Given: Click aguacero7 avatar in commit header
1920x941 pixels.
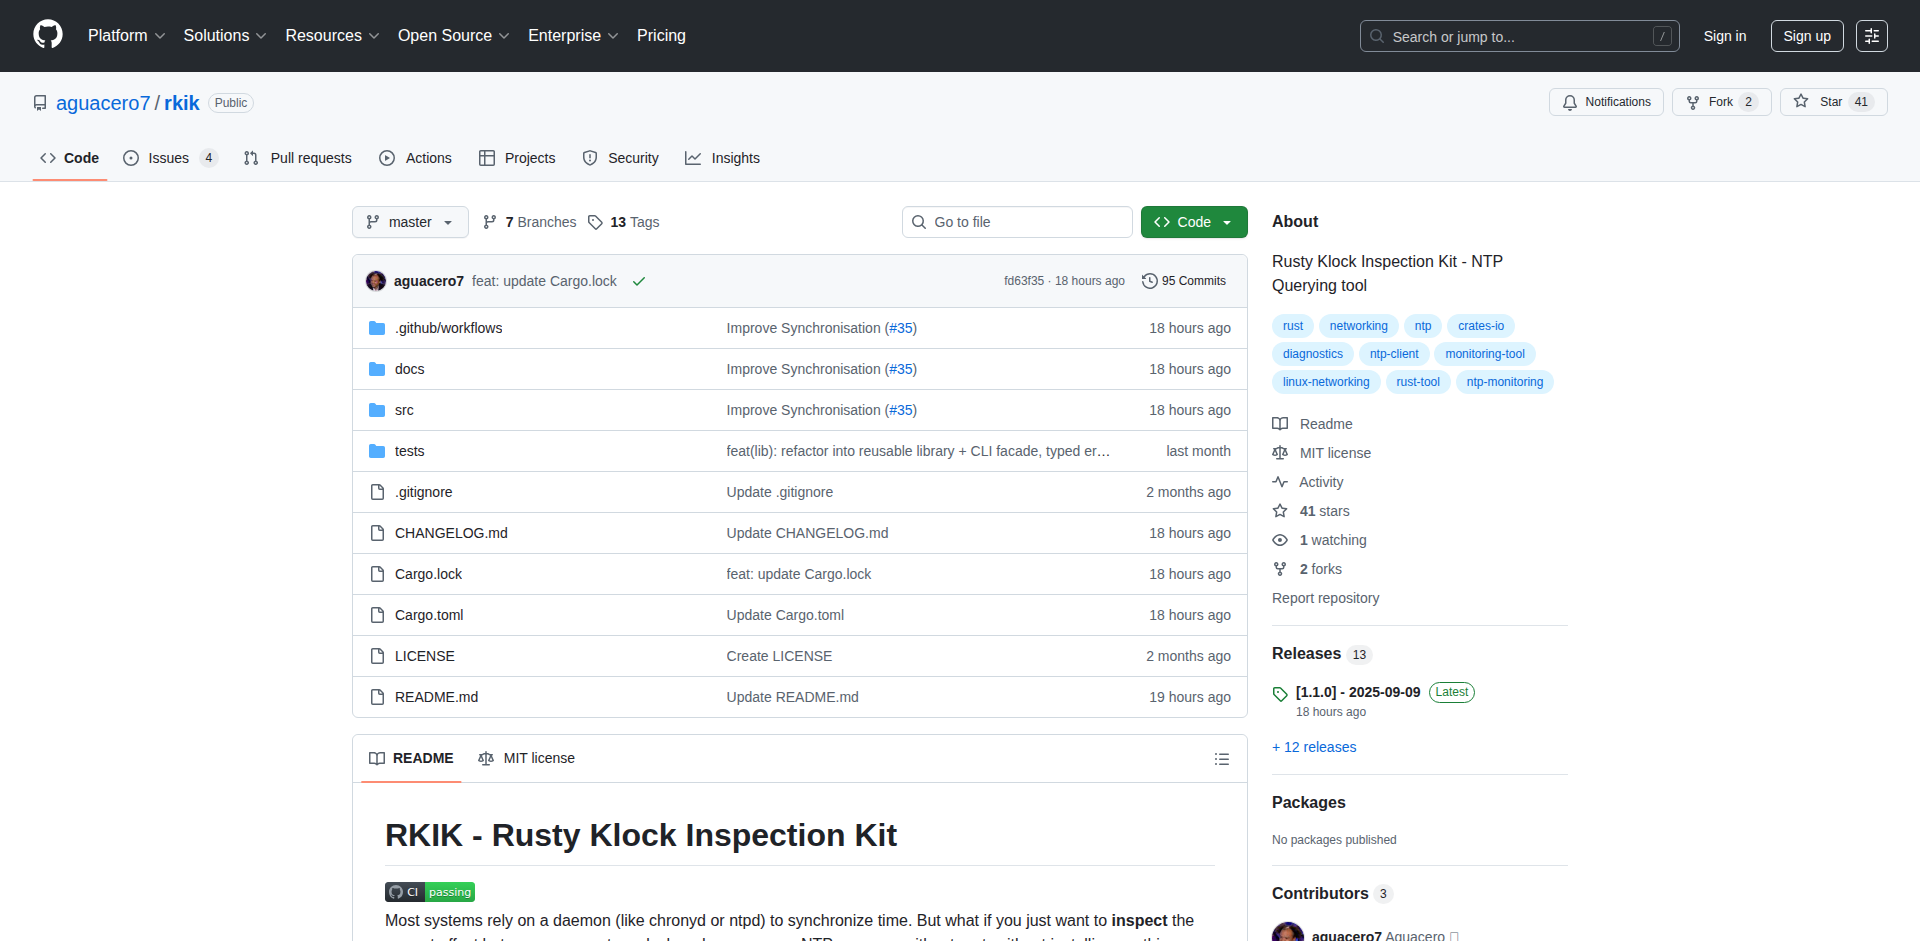Looking at the screenshot, I should coord(376,281).
